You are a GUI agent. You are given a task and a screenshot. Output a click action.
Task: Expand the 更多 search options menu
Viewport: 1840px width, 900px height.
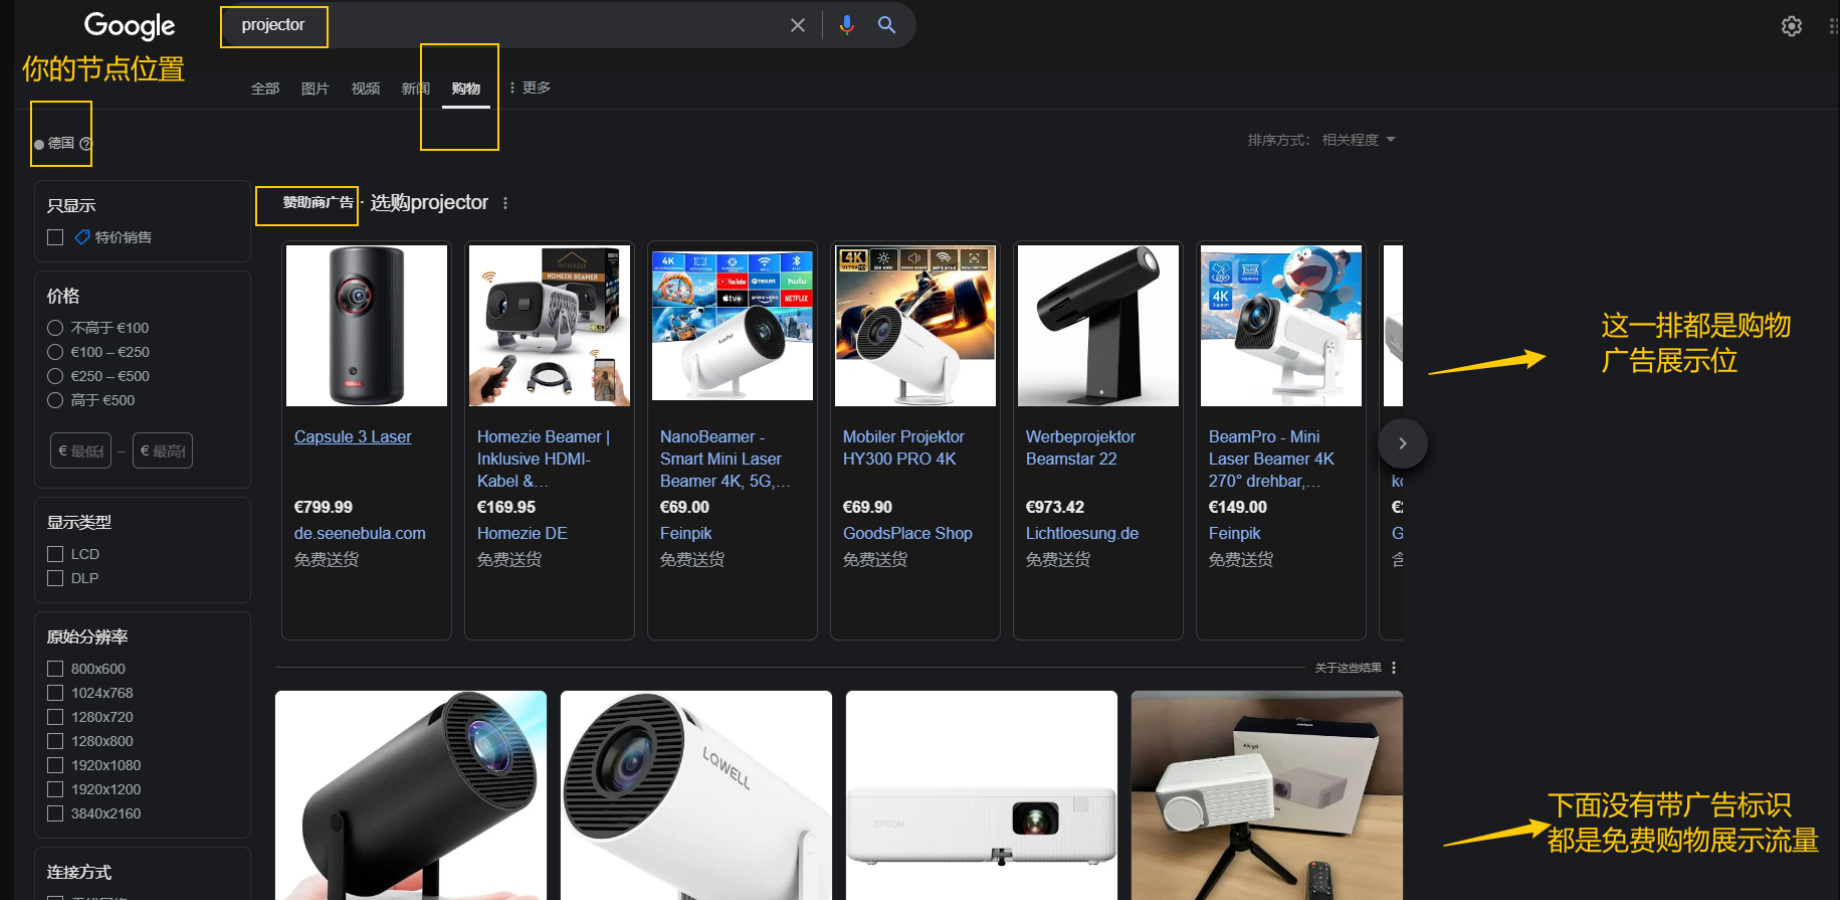[x=530, y=88]
